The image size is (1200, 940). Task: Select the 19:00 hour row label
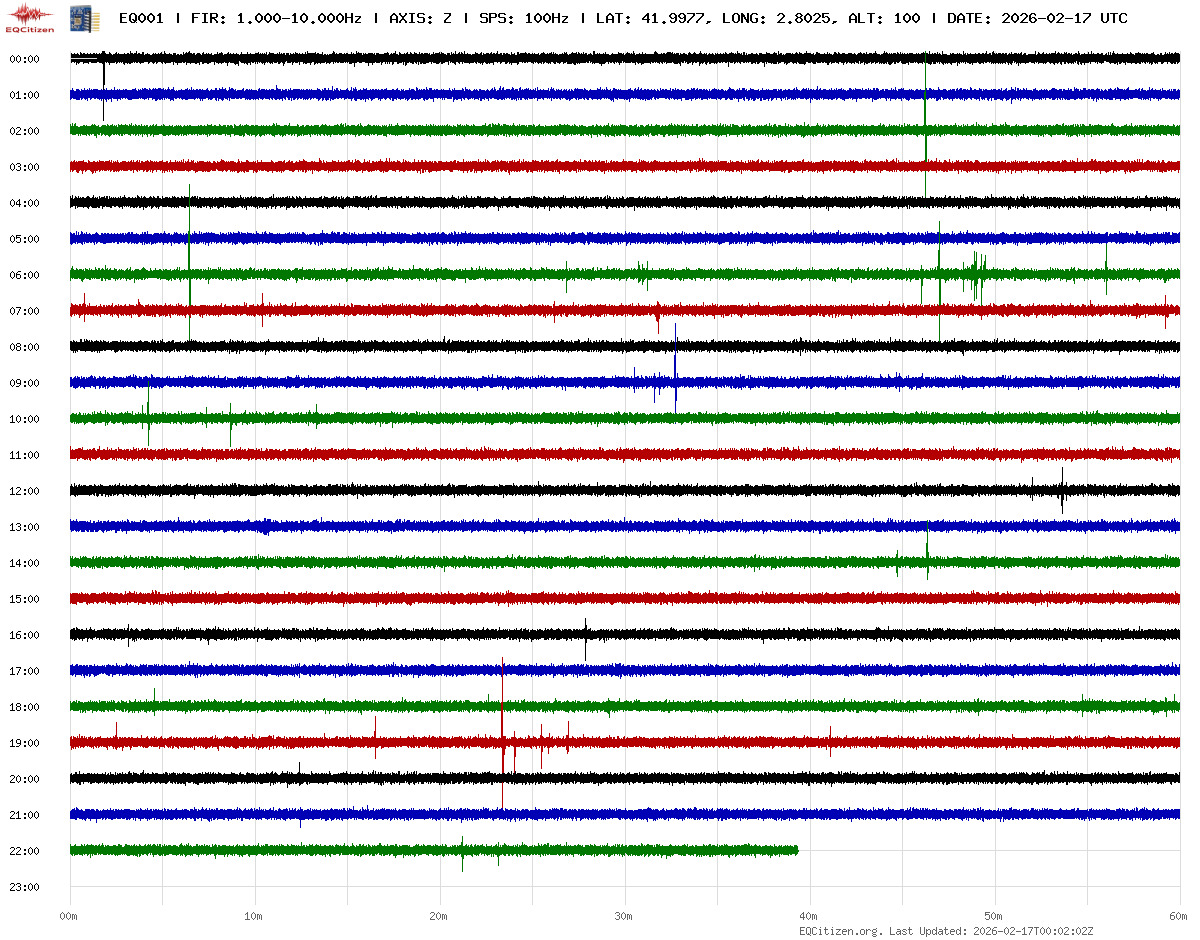point(24,743)
